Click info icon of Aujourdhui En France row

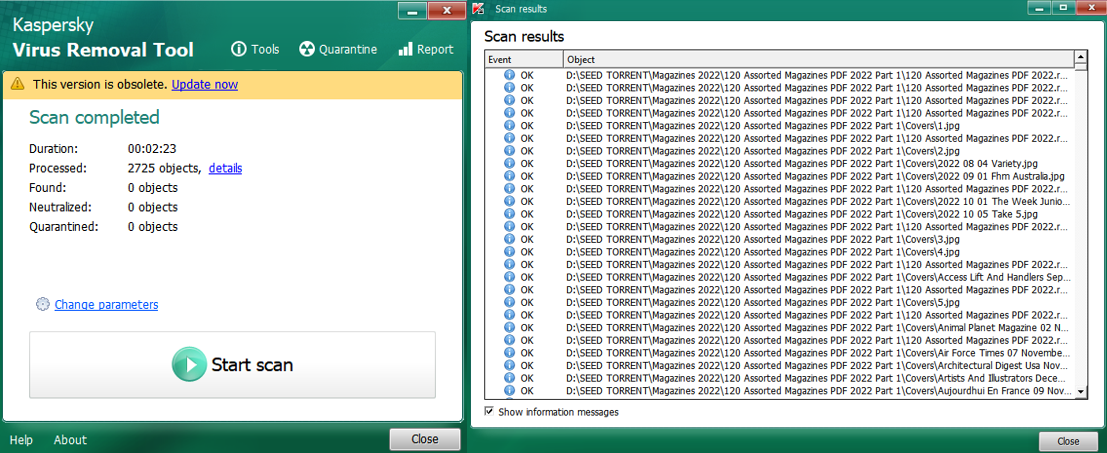pos(509,391)
